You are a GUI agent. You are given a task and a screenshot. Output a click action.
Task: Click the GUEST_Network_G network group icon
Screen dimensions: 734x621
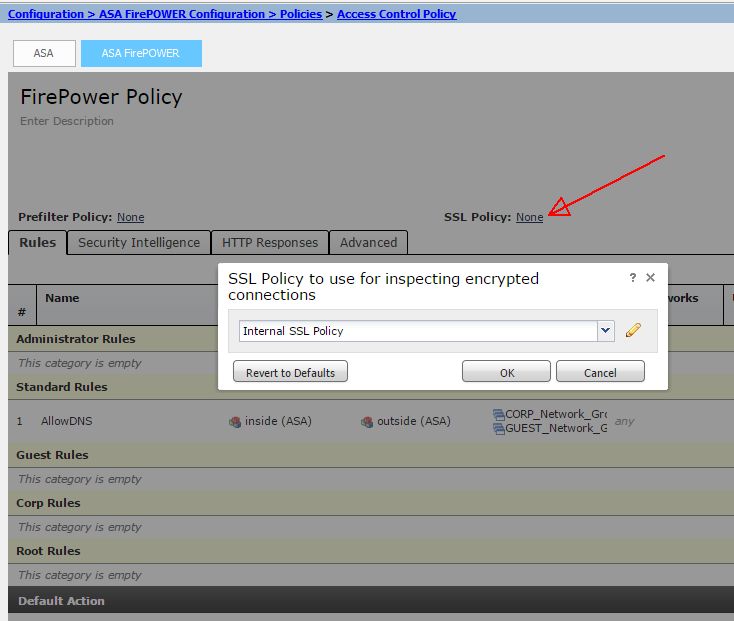(x=499, y=428)
